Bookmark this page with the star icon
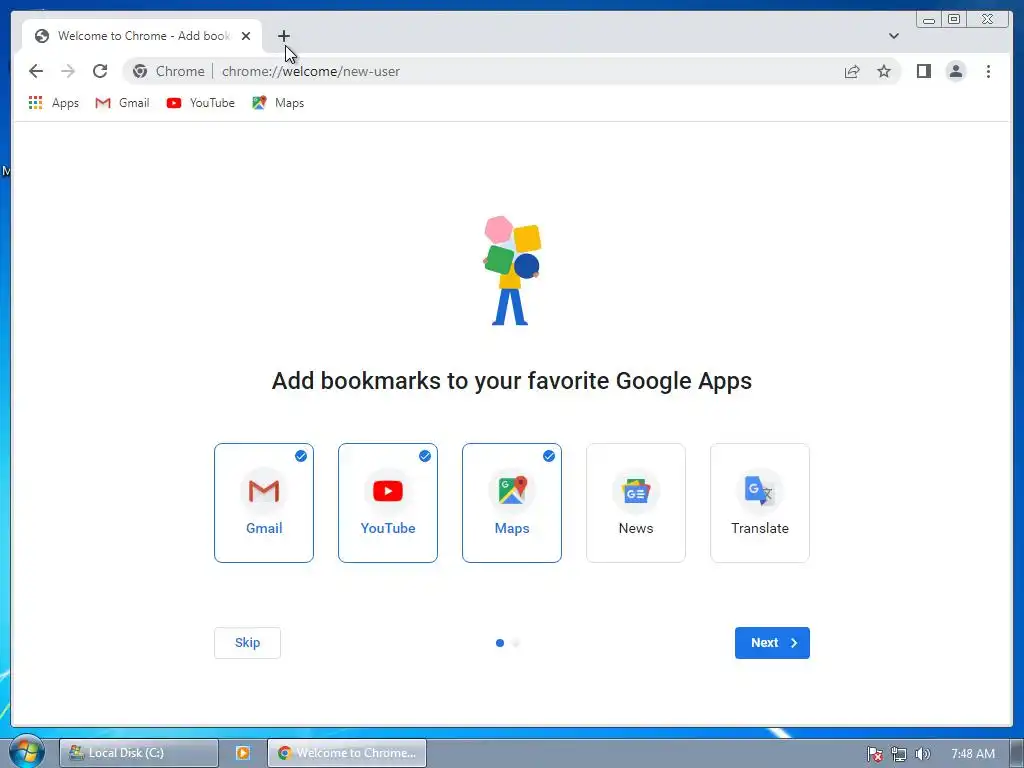 (884, 71)
